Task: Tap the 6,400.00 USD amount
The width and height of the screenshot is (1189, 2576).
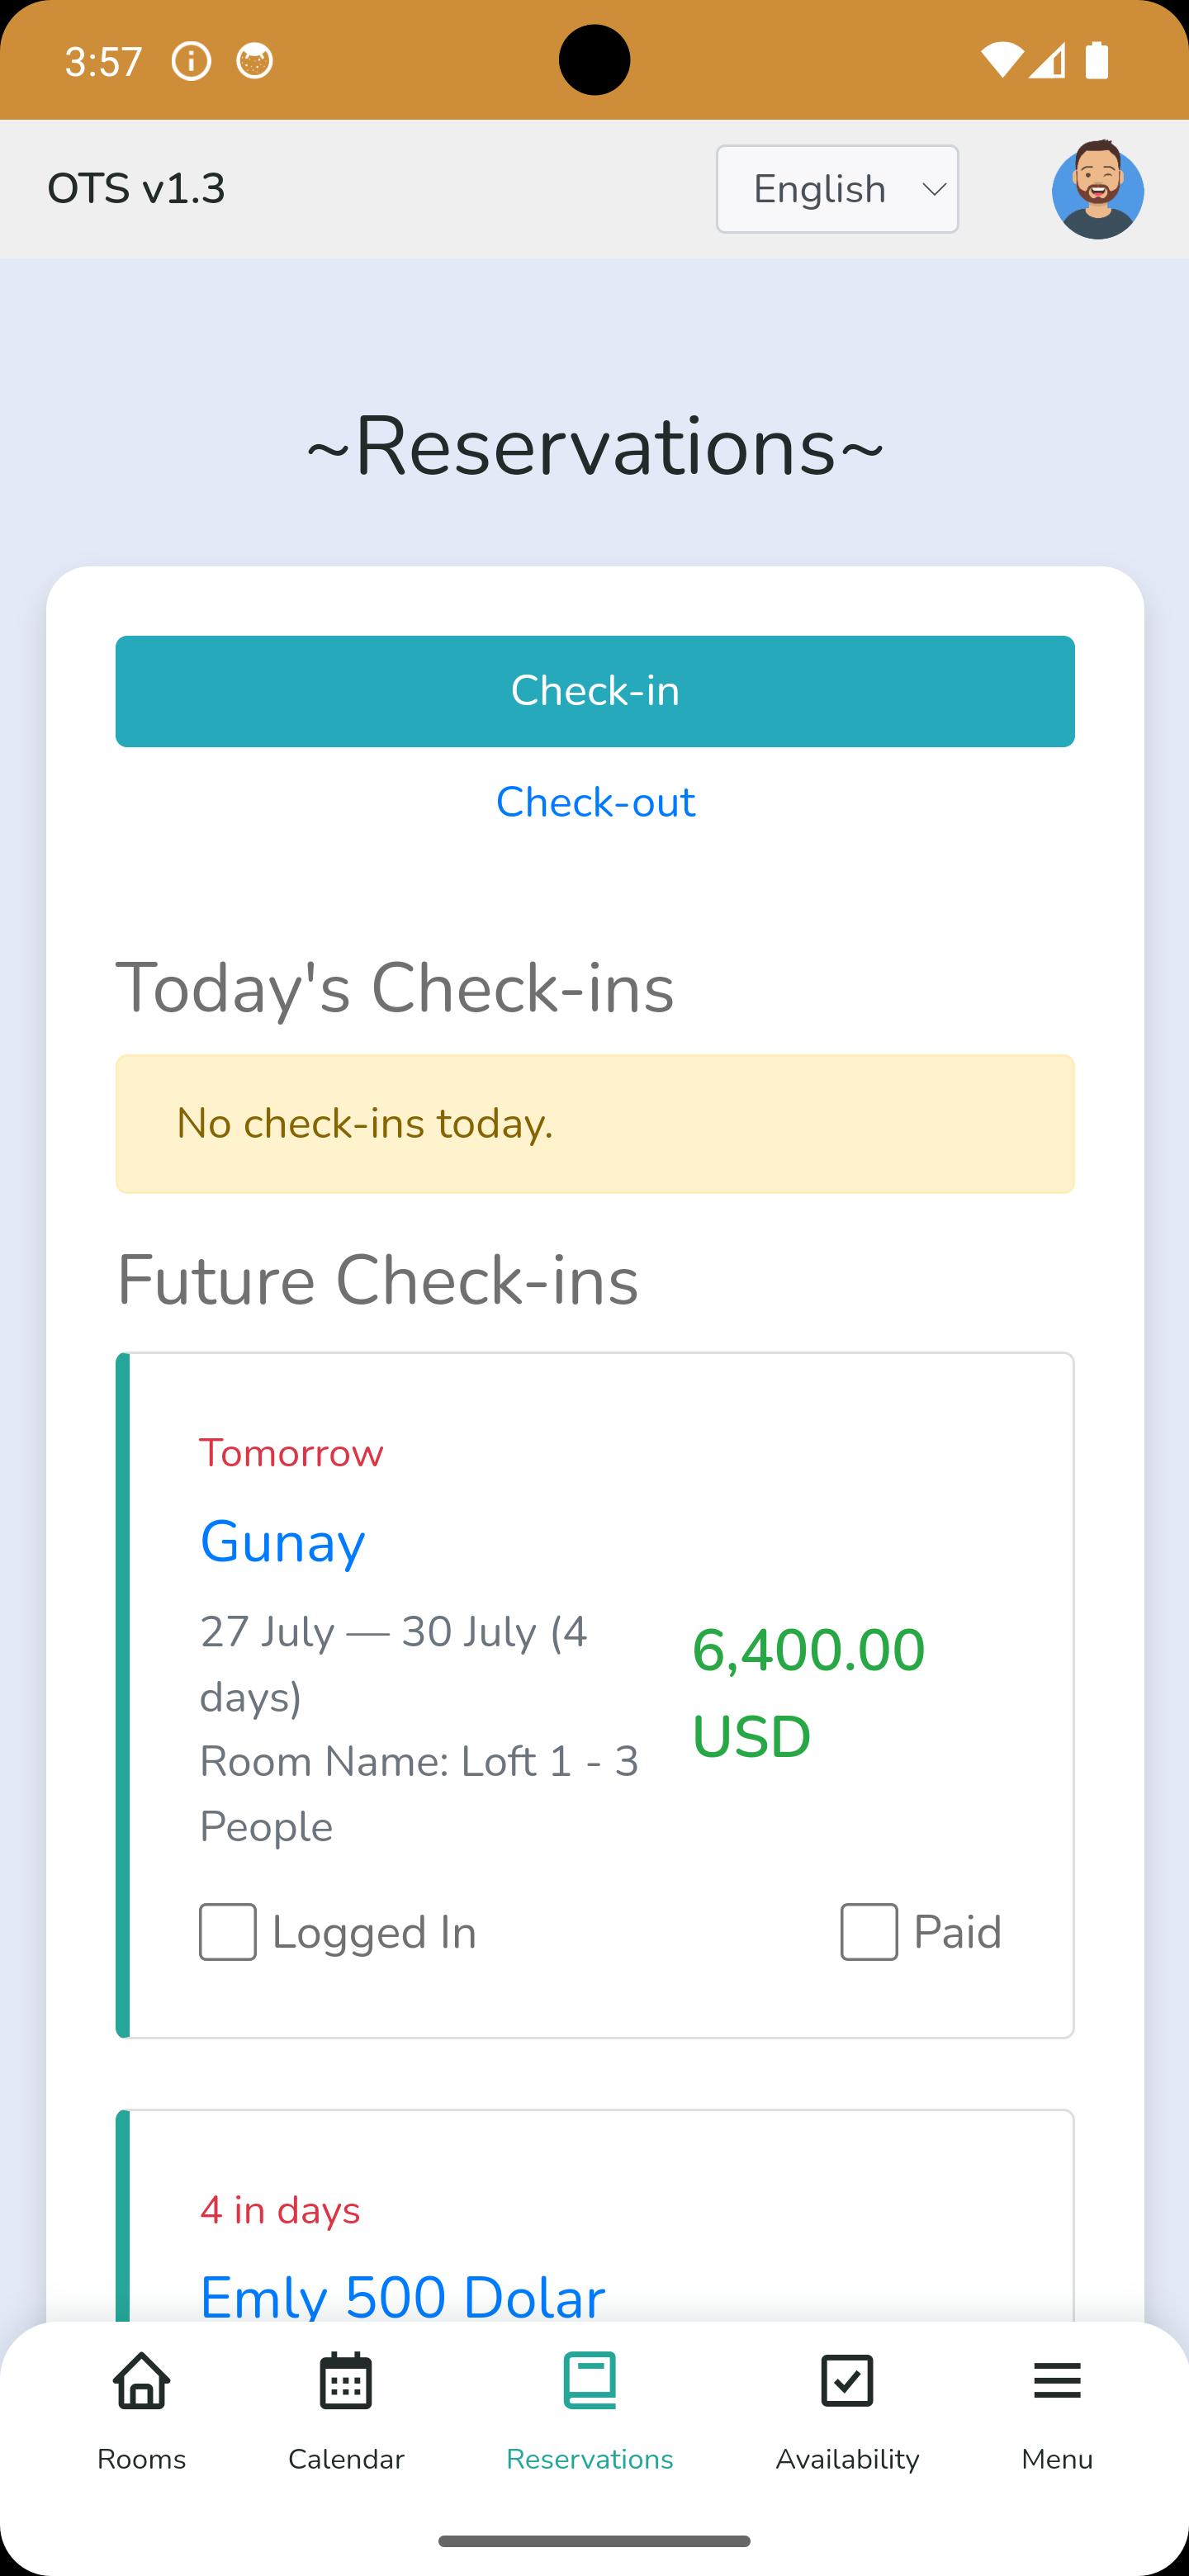Action: [808, 1692]
